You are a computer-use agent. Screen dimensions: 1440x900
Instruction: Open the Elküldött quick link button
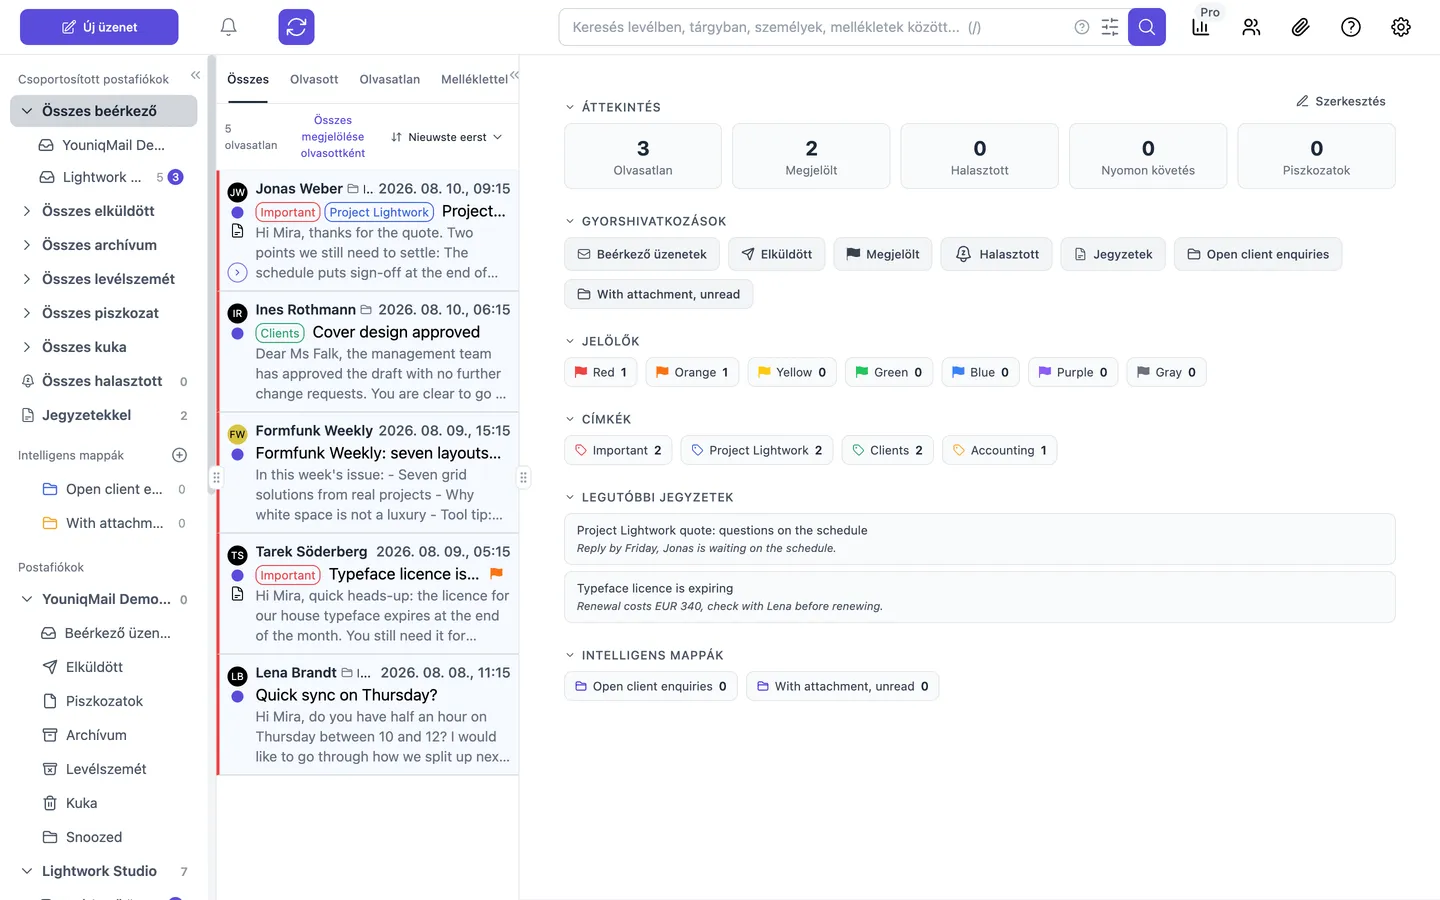tap(776, 254)
